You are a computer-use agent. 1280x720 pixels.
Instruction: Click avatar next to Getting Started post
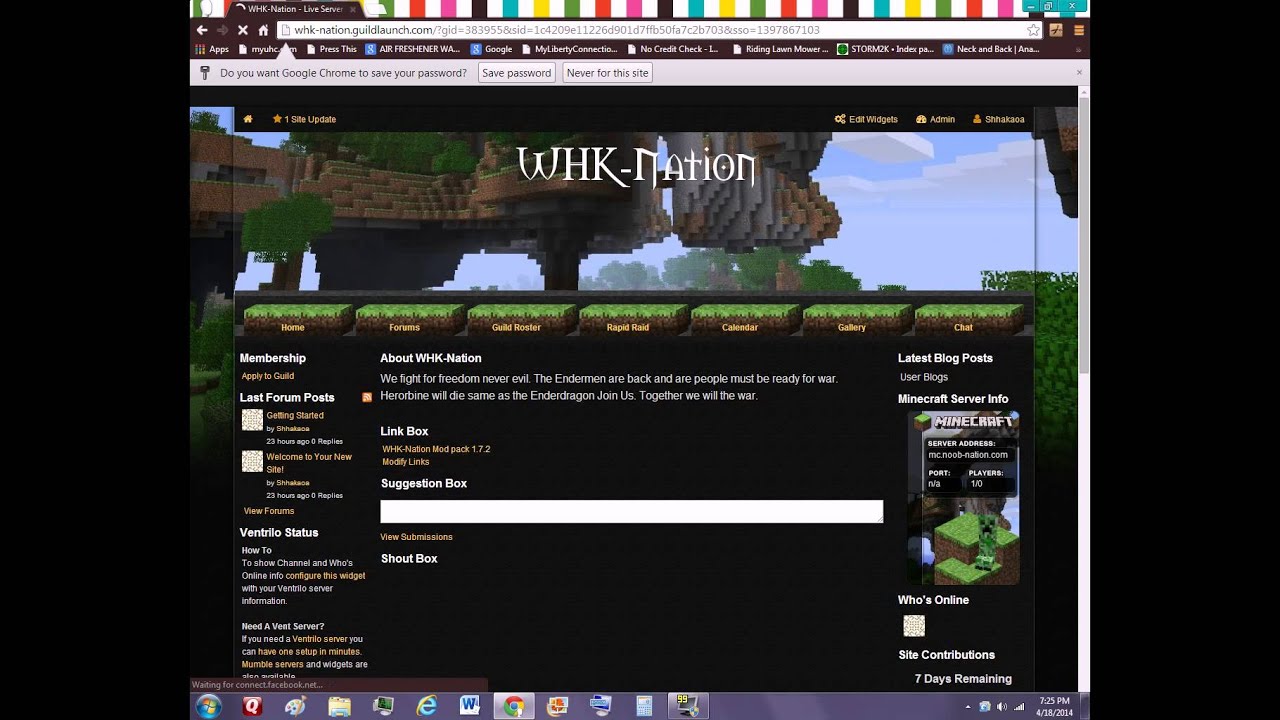252,420
